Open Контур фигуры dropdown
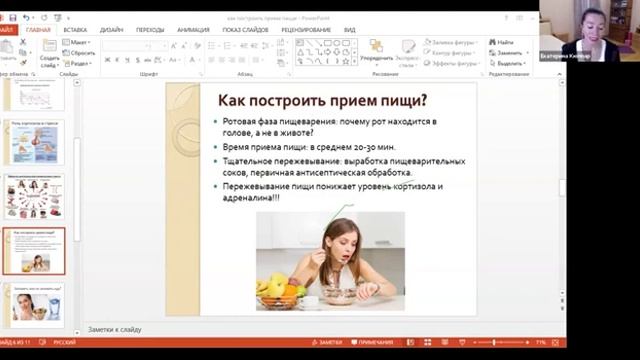 tap(449, 53)
